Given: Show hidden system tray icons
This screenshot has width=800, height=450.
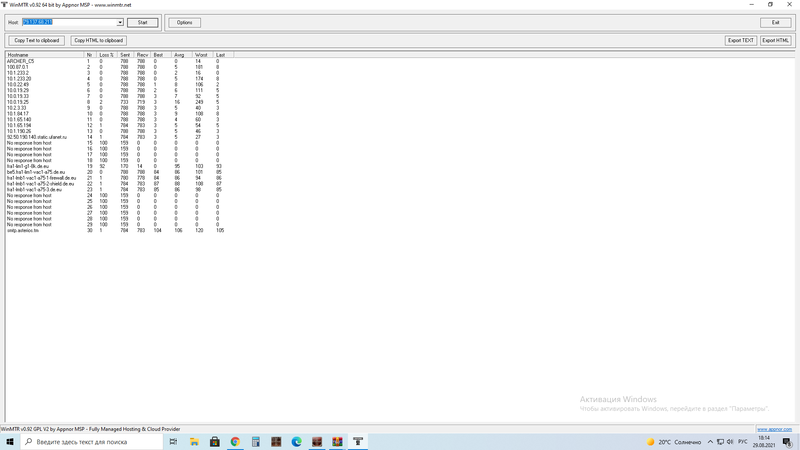Looking at the screenshot, I should (x=710, y=442).
